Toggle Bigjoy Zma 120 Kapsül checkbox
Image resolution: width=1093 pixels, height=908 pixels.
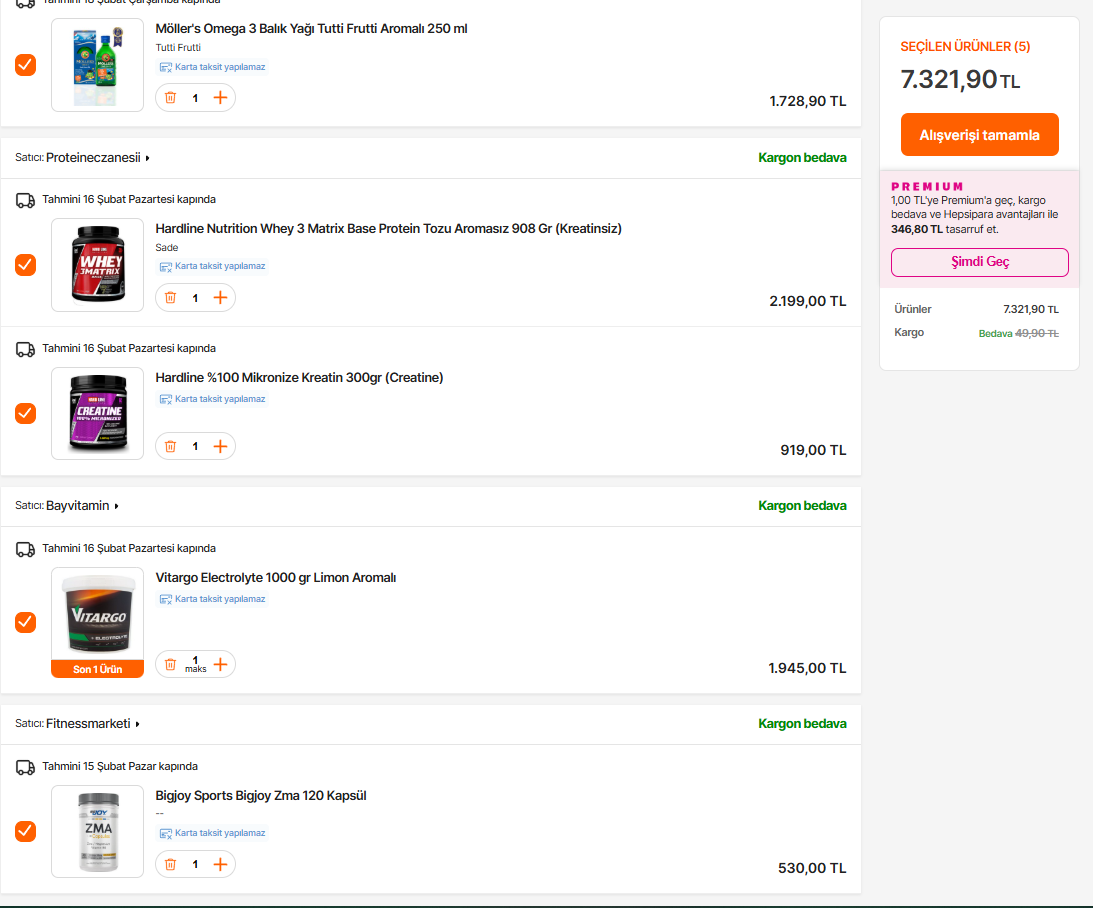click(x=26, y=831)
